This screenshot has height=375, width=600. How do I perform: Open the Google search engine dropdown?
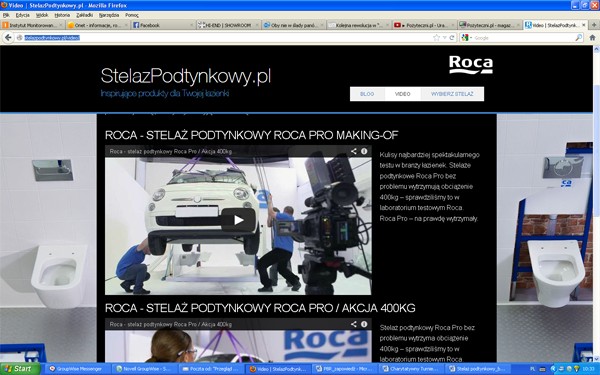click(467, 38)
